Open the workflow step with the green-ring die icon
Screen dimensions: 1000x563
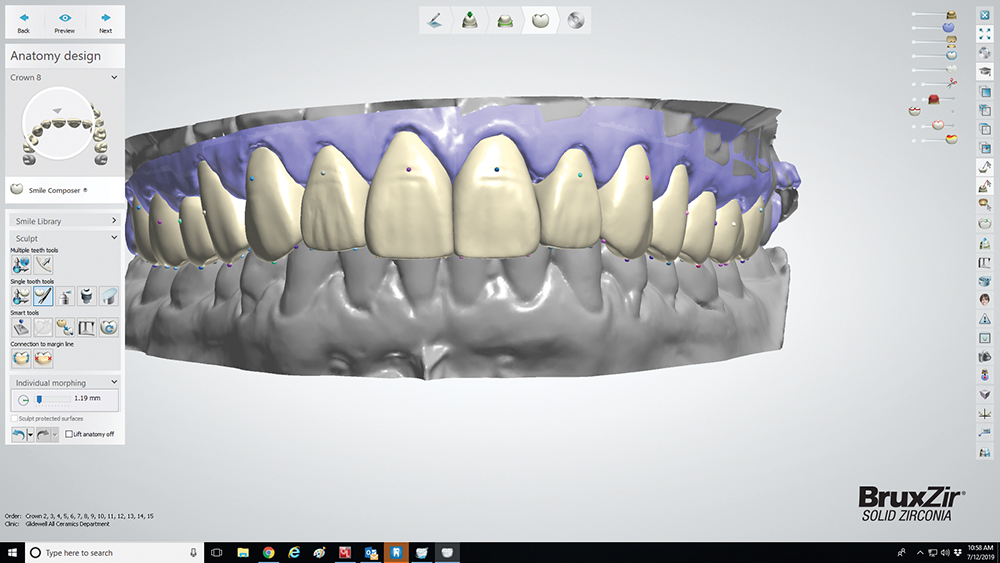(505, 20)
